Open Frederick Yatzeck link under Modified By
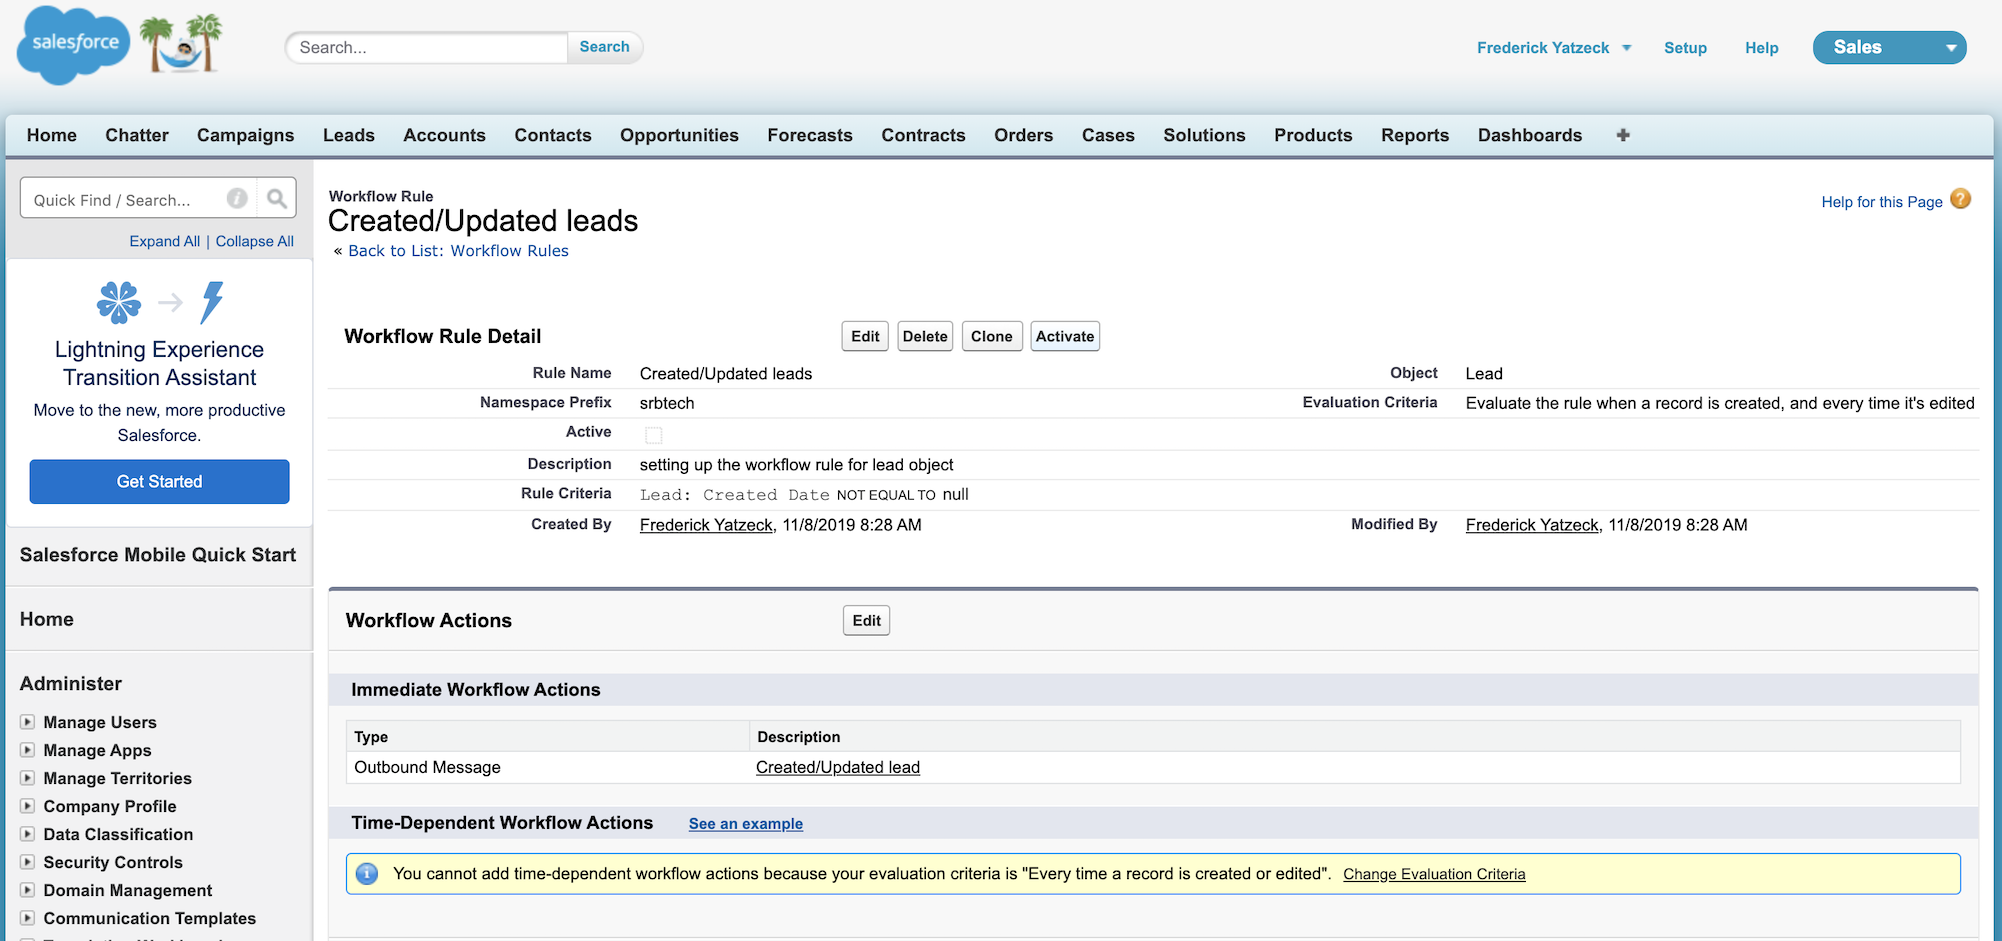Screen dimensions: 2002x941 [x=1532, y=525]
